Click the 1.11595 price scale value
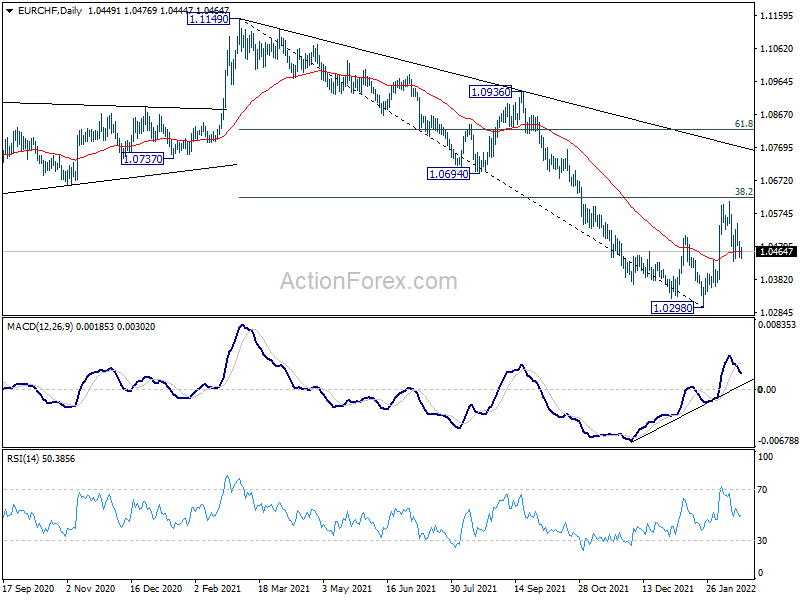Viewport: 800px width, 600px height. click(x=777, y=16)
